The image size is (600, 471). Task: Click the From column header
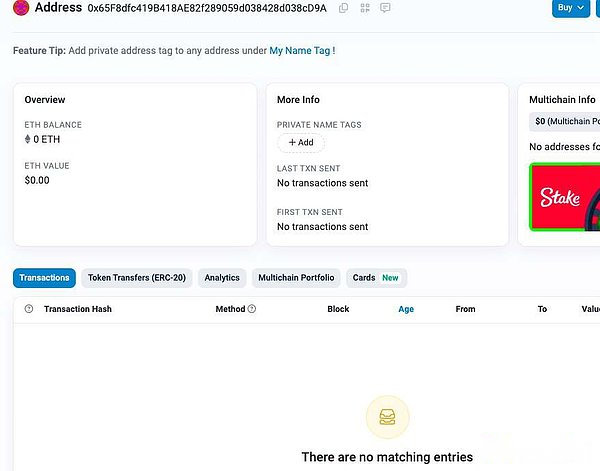click(x=465, y=309)
